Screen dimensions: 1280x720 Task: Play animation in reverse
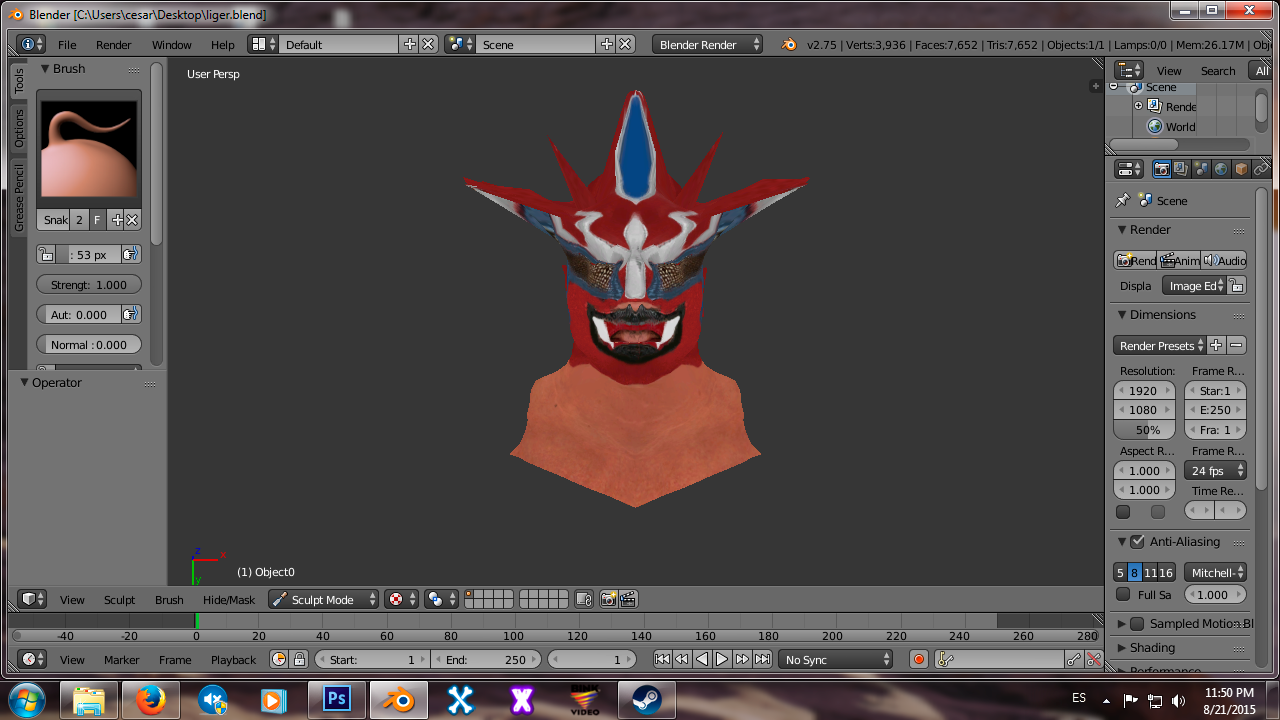(x=702, y=659)
